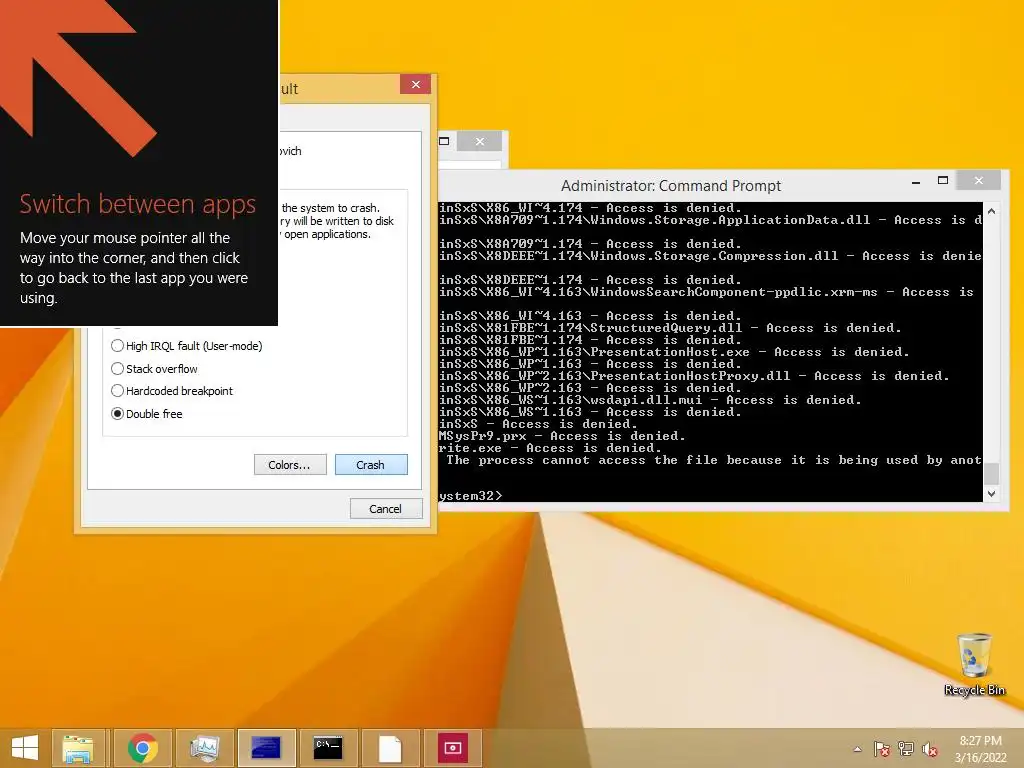Click the wsdapi.dll.mui access denied line

(650, 400)
